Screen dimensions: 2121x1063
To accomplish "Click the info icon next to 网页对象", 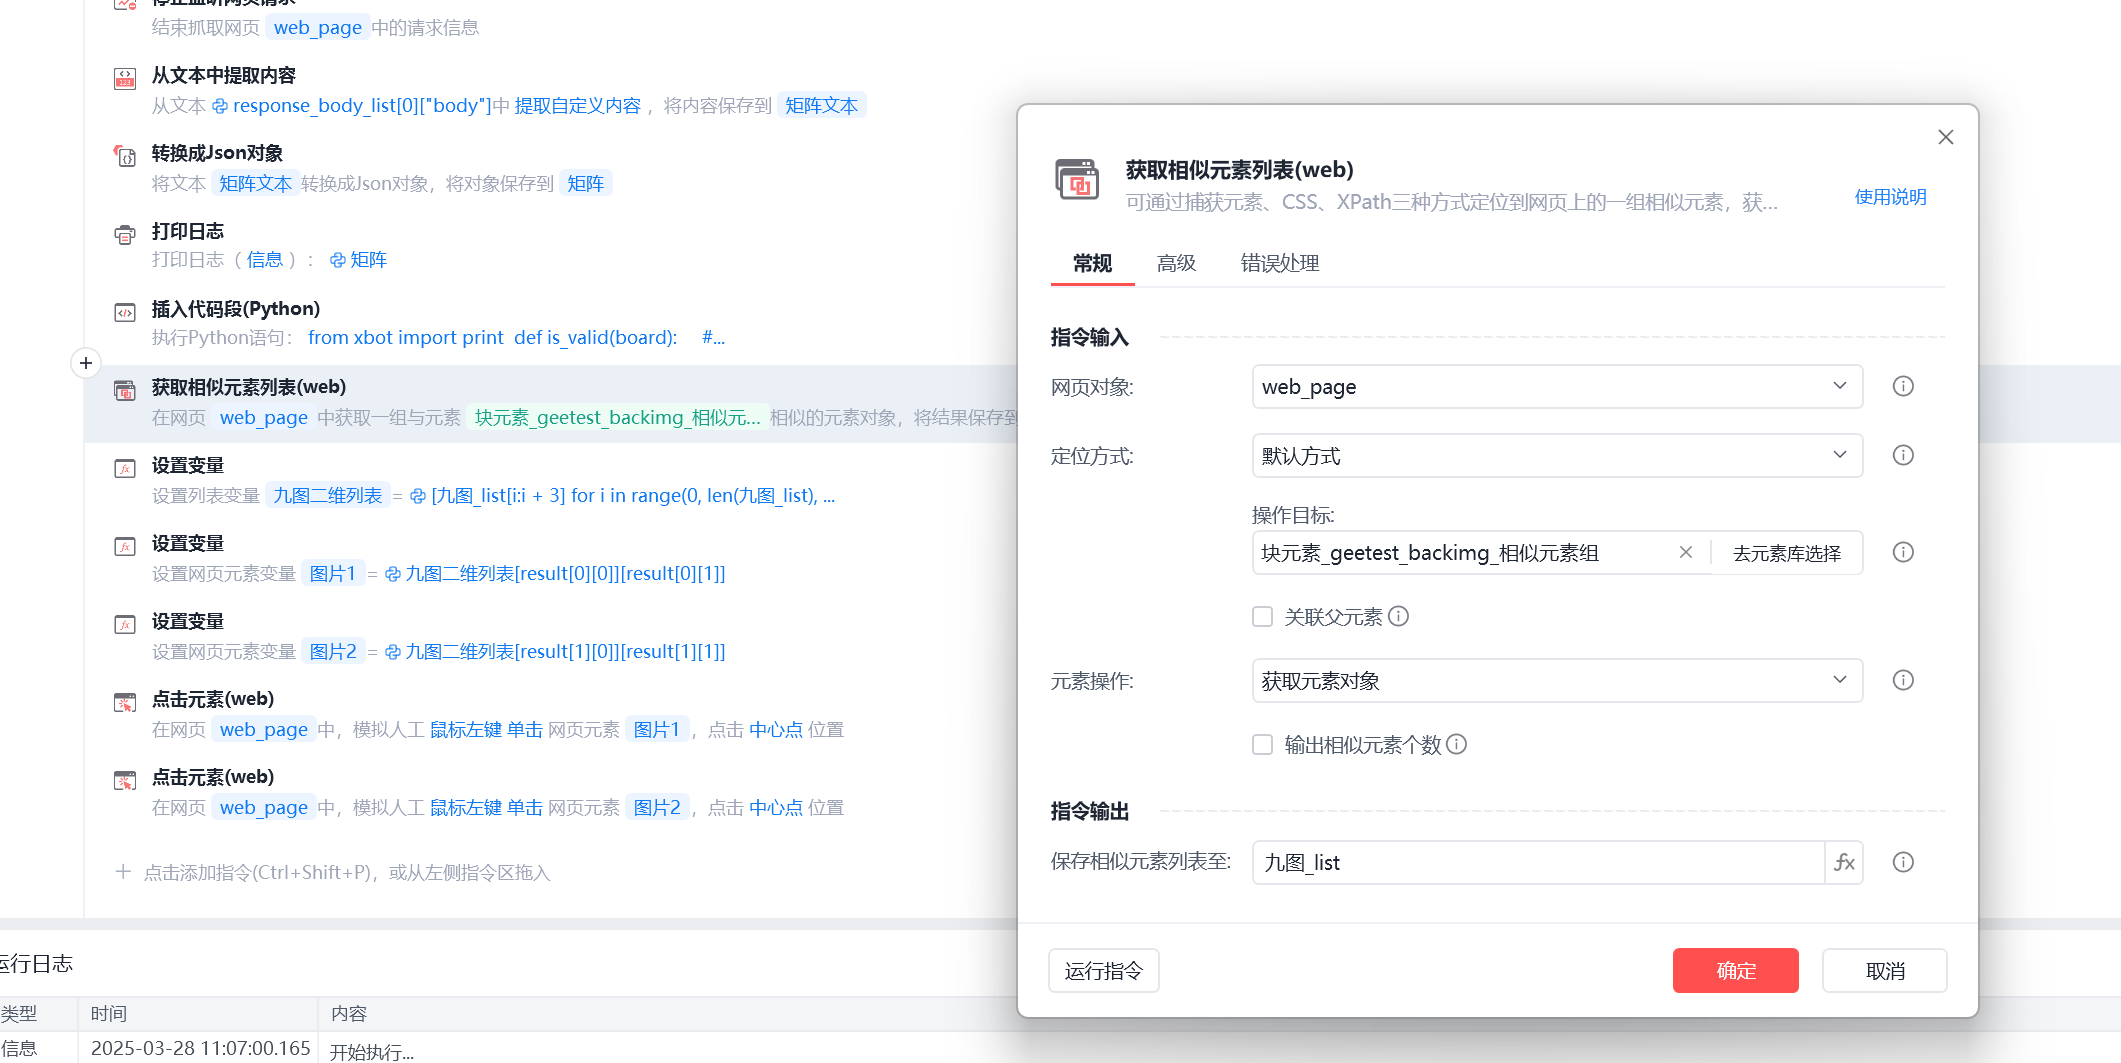I will [1902, 387].
